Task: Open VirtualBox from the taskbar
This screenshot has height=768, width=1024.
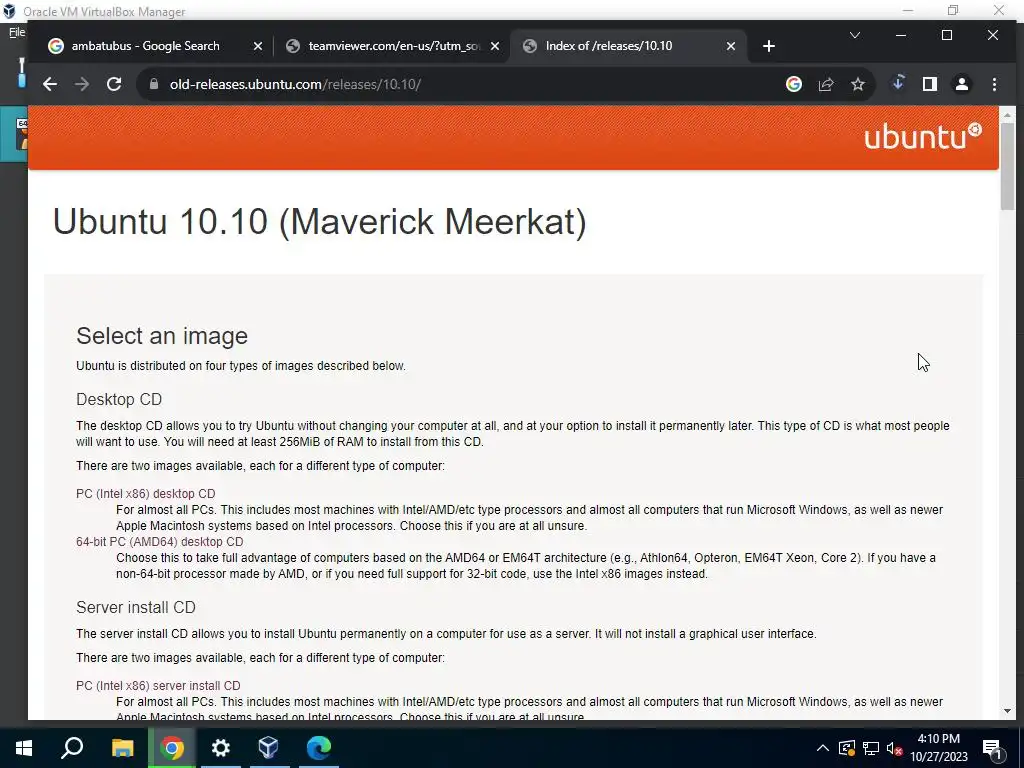Action: [x=268, y=748]
